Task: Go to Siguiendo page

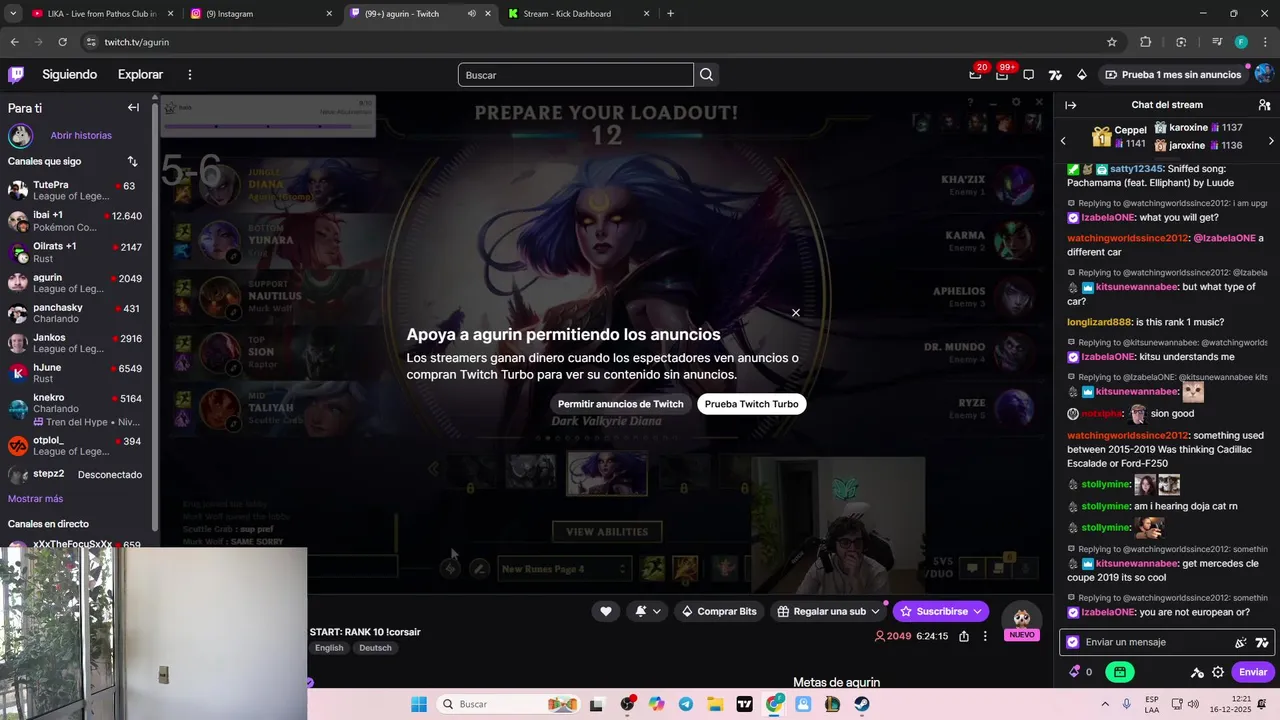Action: click(x=70, y=75)
